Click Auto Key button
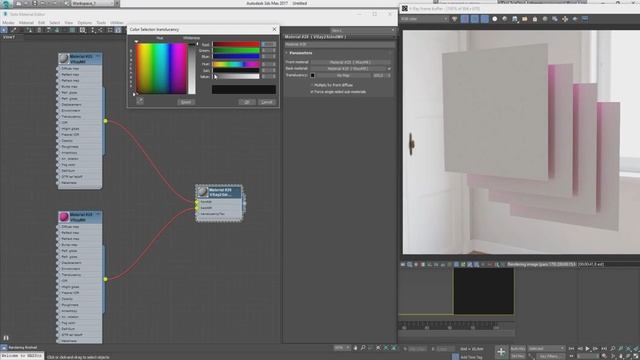Viewport: 640px width, 360px height. [x=518, y=349]
